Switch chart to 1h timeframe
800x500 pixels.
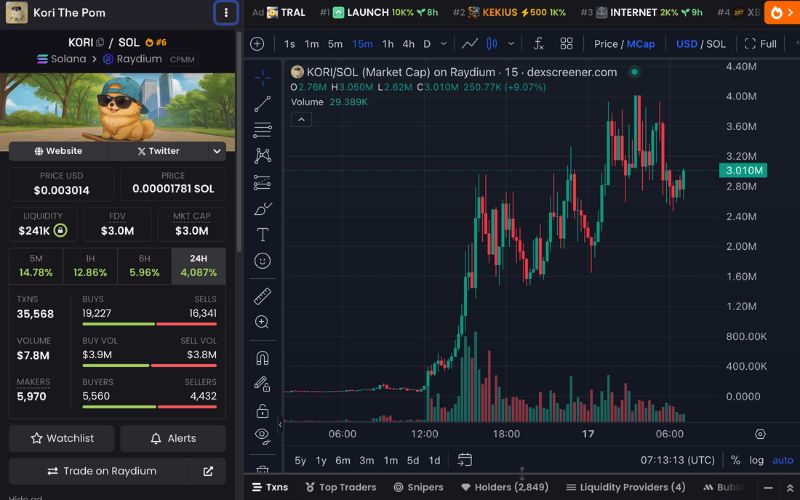[388, 44]
